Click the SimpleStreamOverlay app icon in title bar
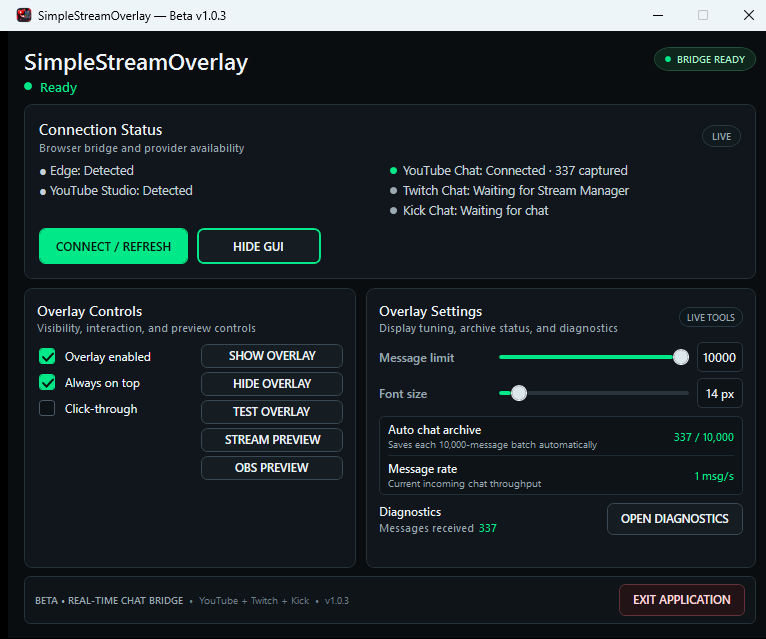This screenshot has height=639, width=766. pos(24,15)
